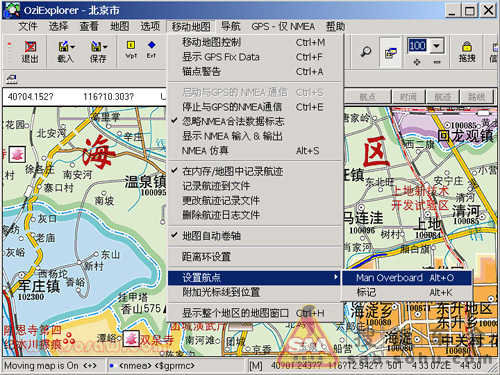Image resolution: width=500 pixels, height=375 pixels.
Task: Select the Wpt waypoint tool icon
Action: click(x=131, y=49)
